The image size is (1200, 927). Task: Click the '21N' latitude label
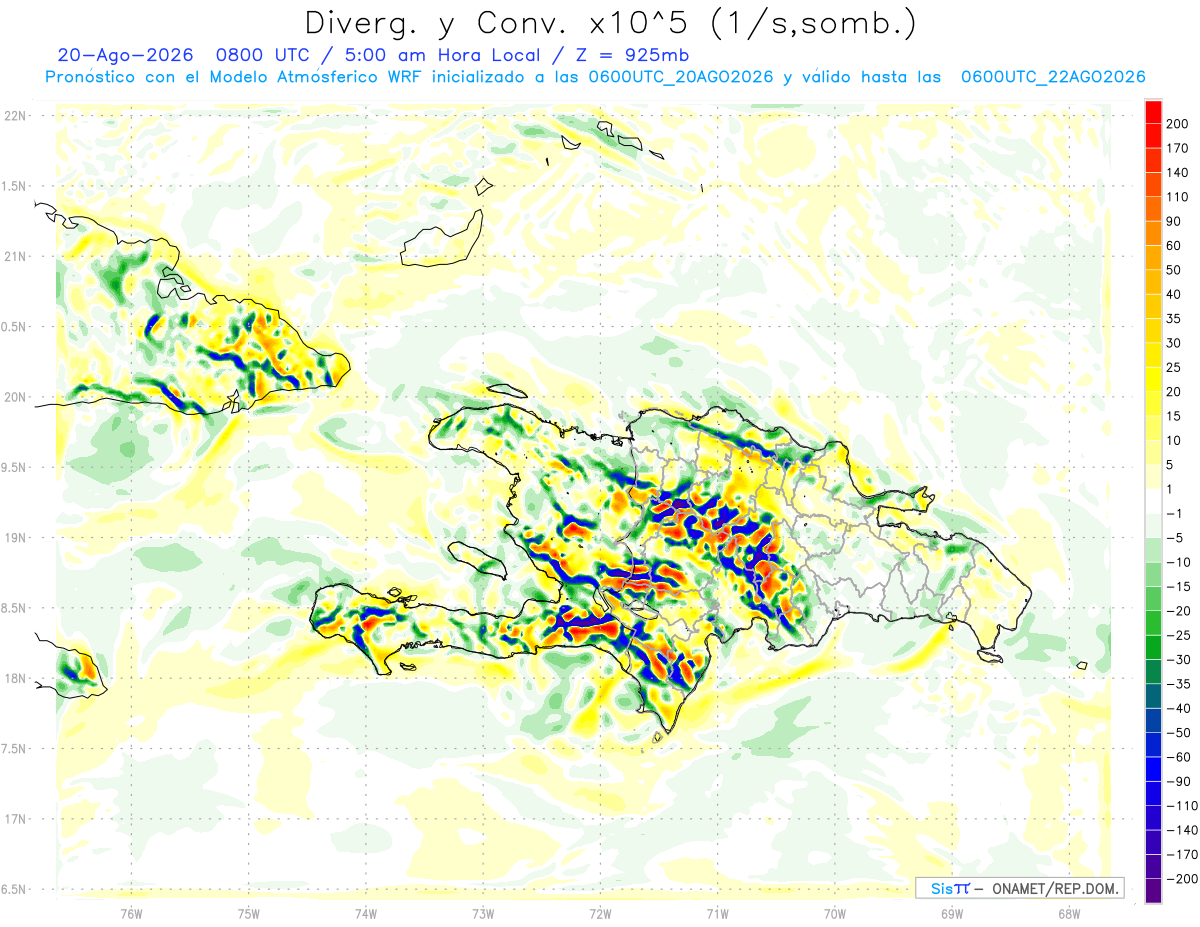[x=14, y=256]
